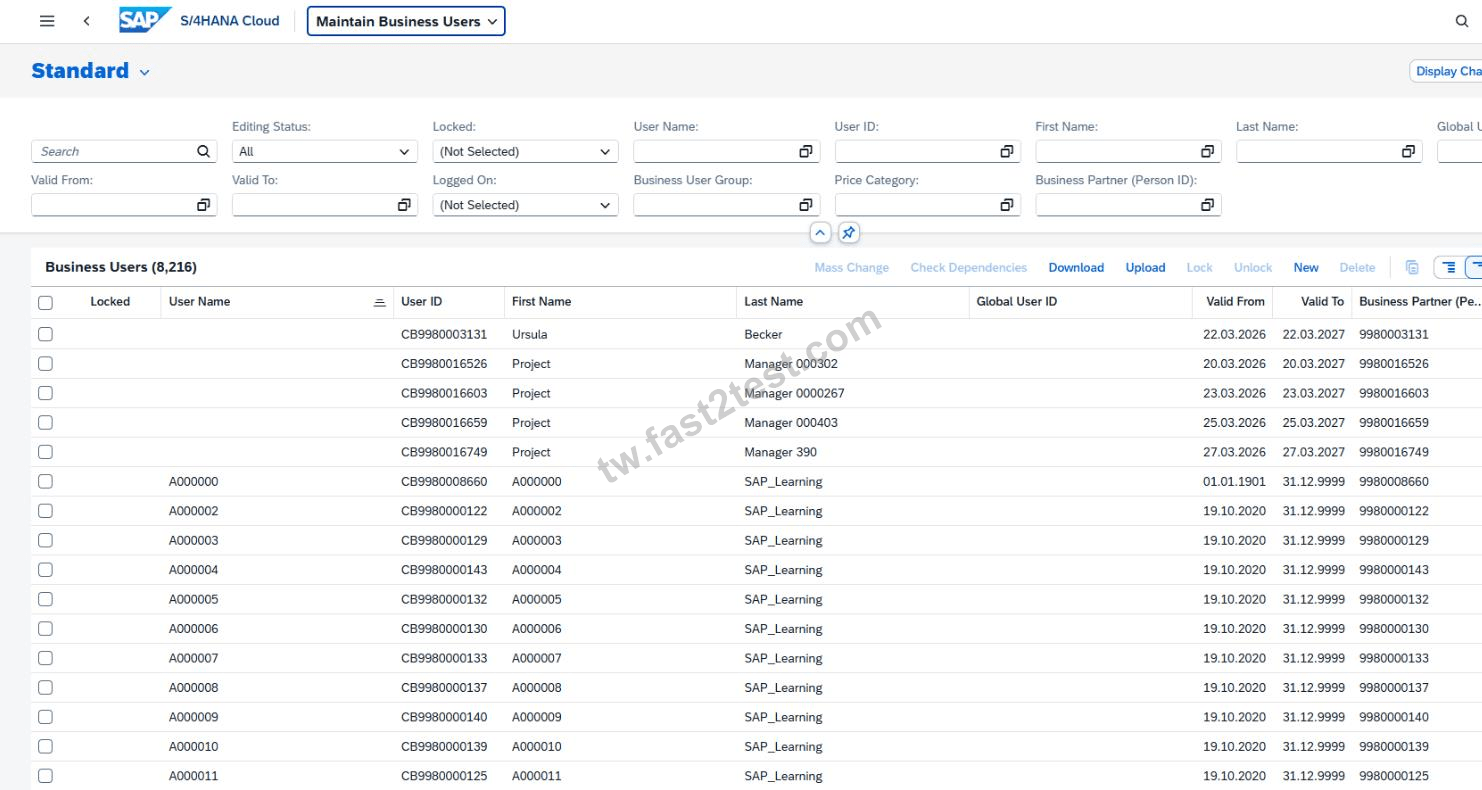1482x790 pixels.
Task: Click the Locked column header
Action: click(110, 302)
